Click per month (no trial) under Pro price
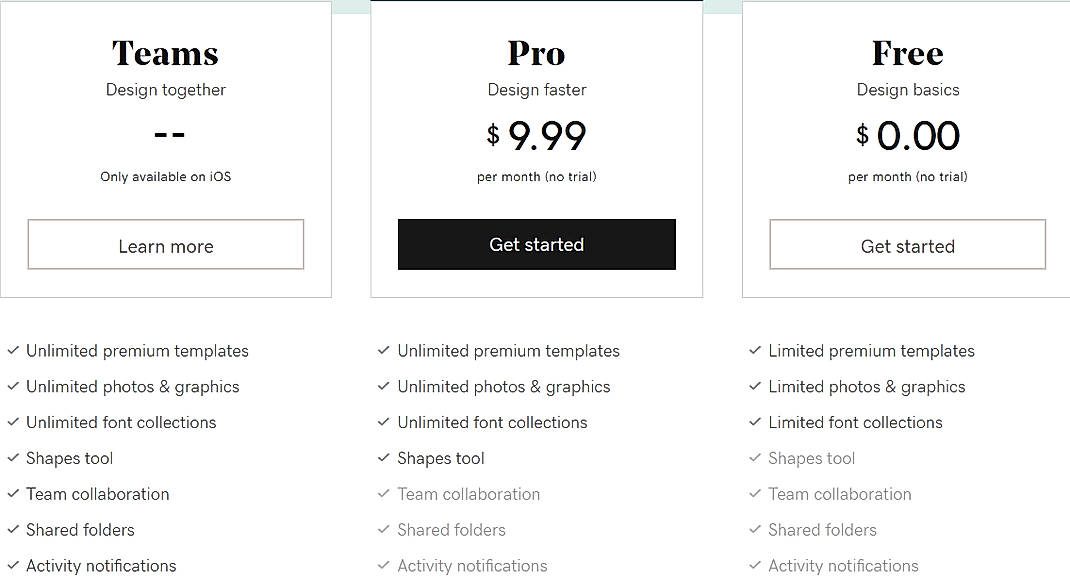 [x=536, y=177]
